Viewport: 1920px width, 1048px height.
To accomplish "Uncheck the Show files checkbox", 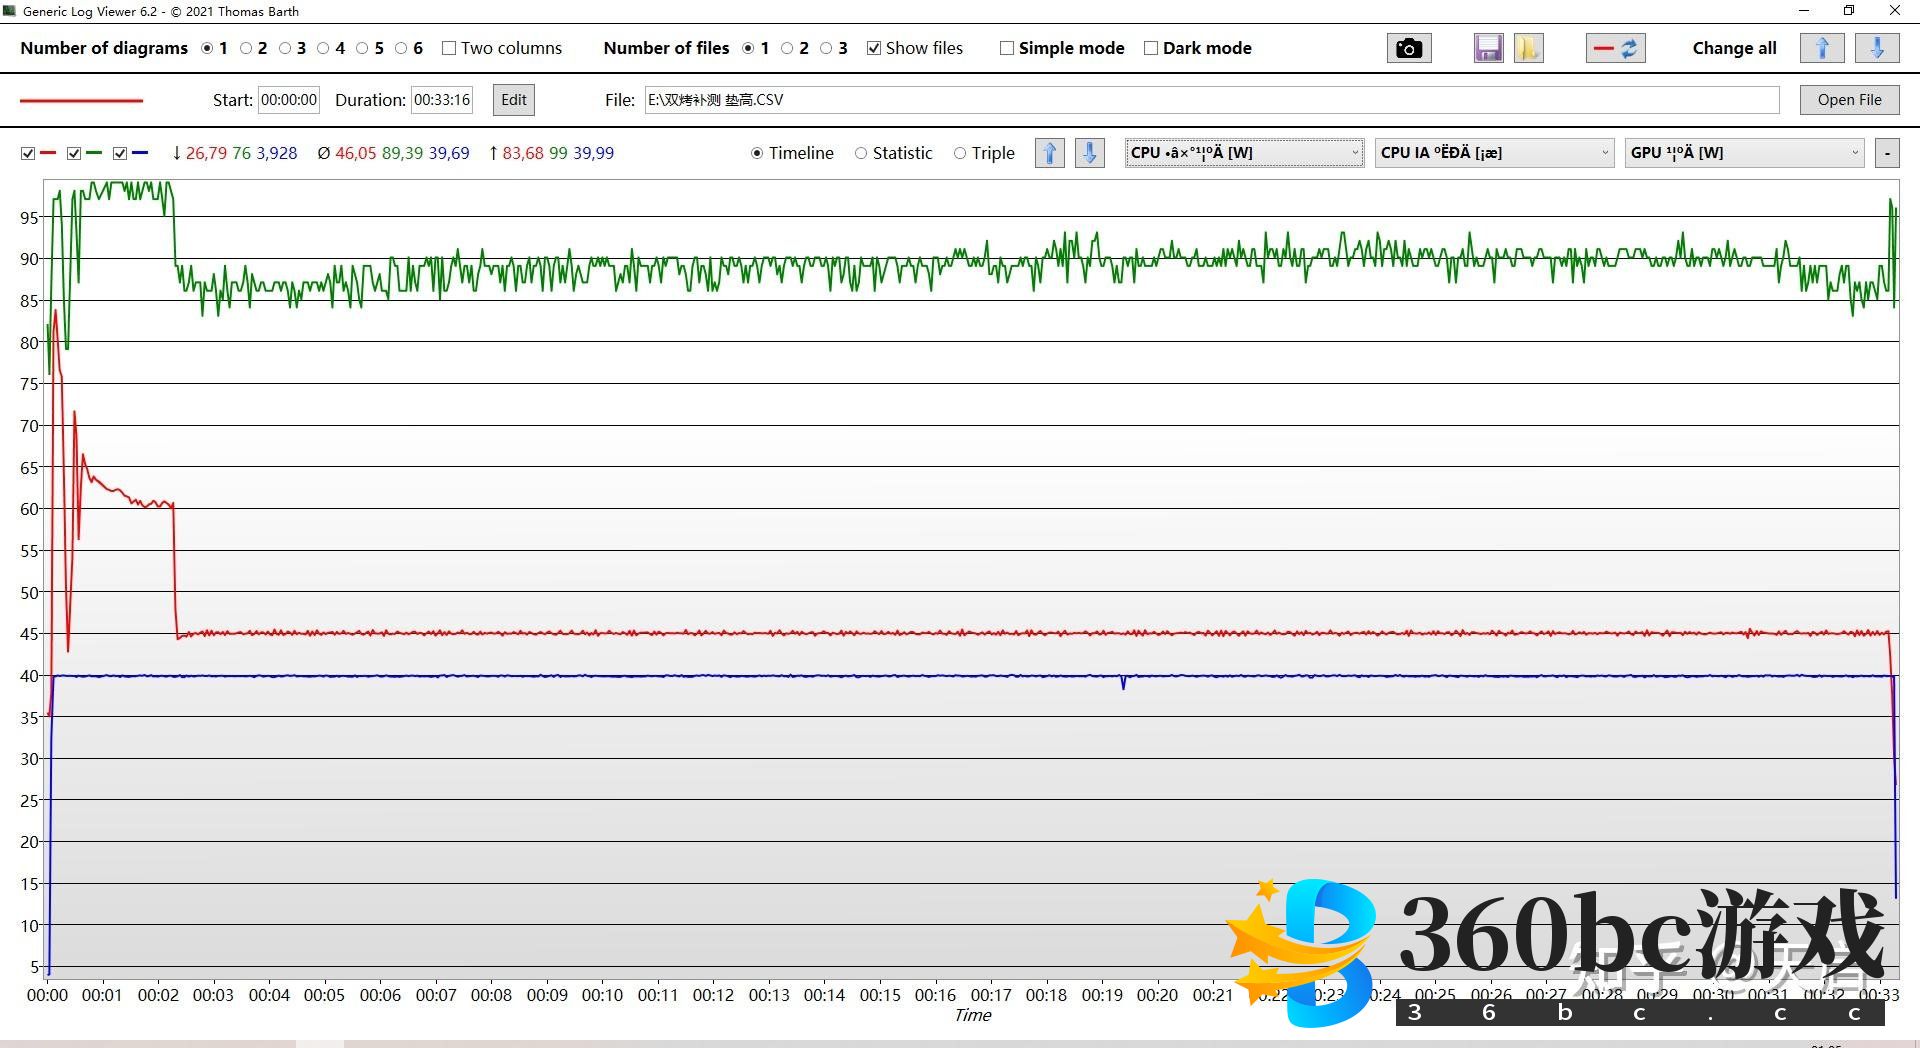I will pos(874,48).
